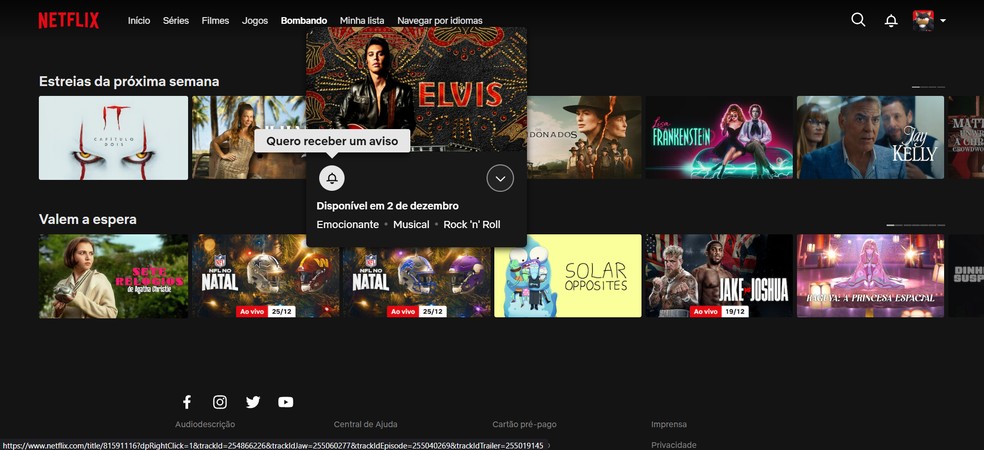Open Netflix YouTube icon
984x450 pixels.
[x=286, y=402]
